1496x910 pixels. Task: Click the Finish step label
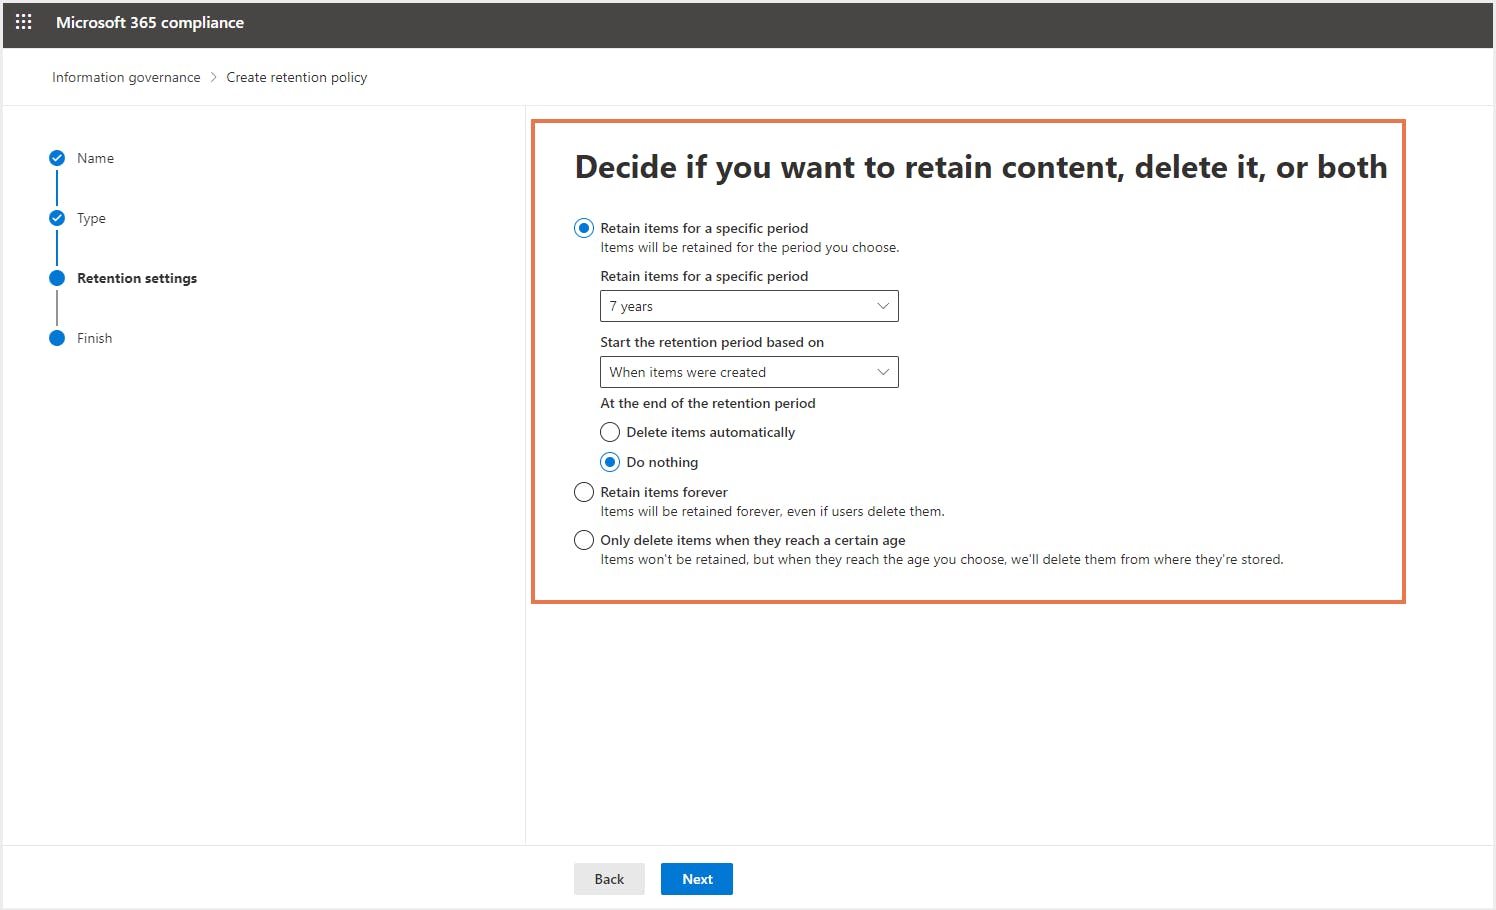click(95, 338)
